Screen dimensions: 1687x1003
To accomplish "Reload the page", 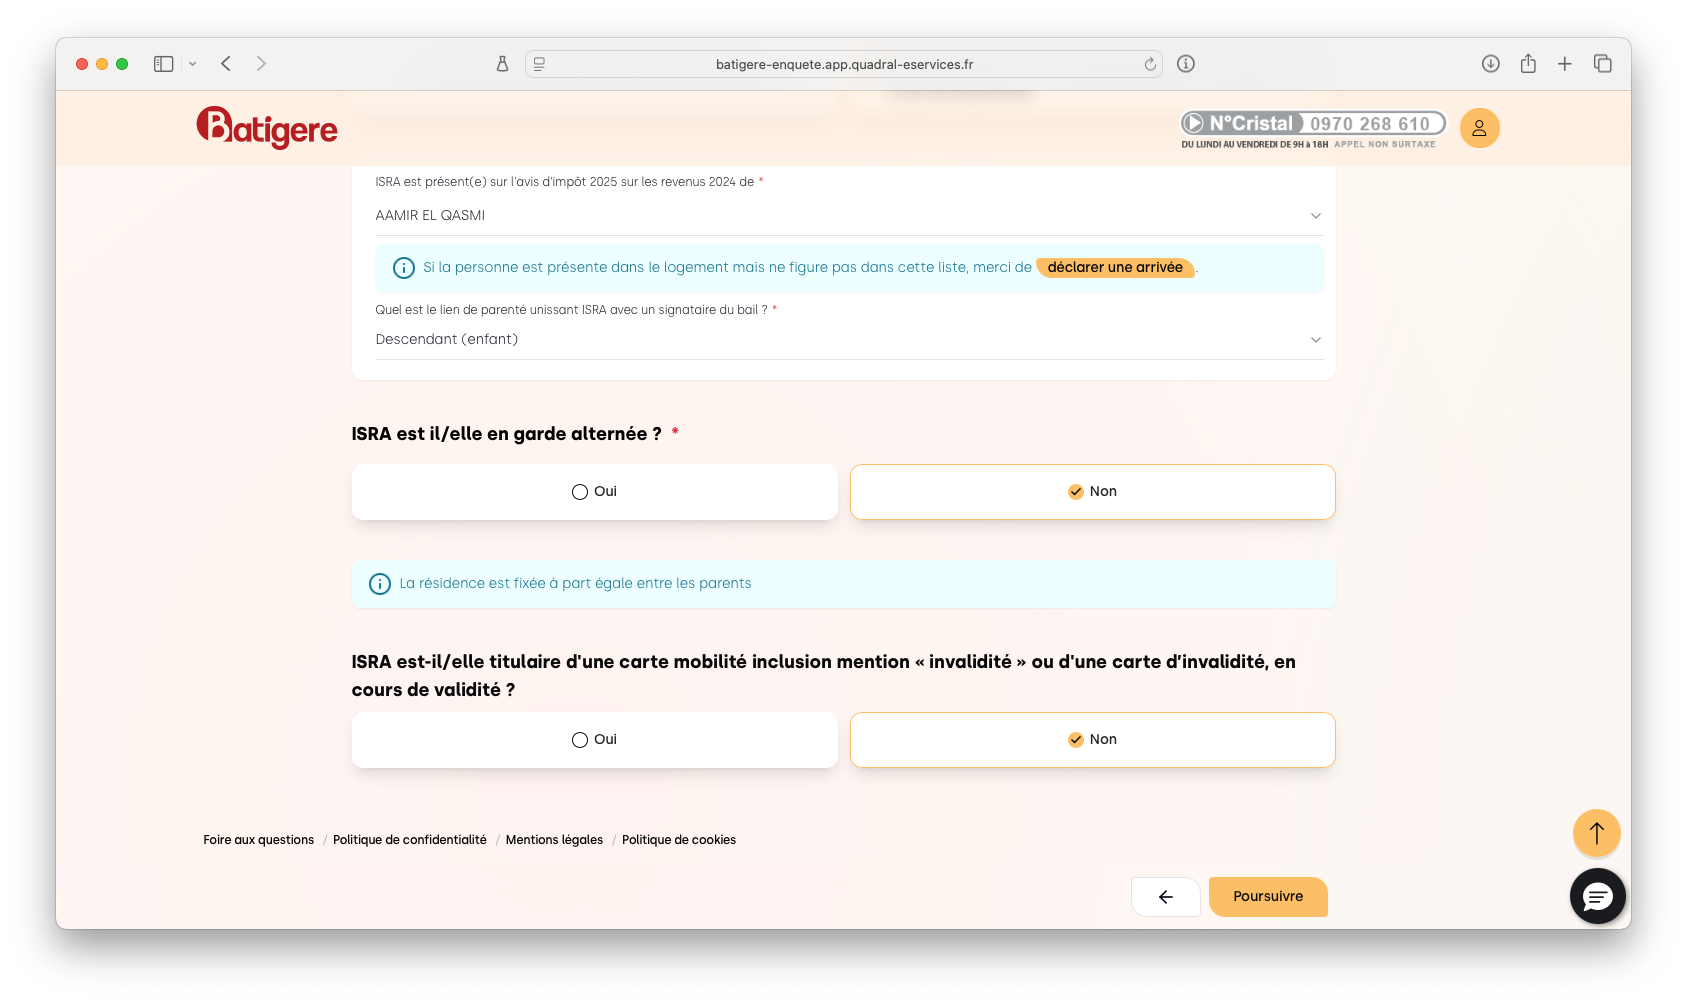I will [1150, 64].
